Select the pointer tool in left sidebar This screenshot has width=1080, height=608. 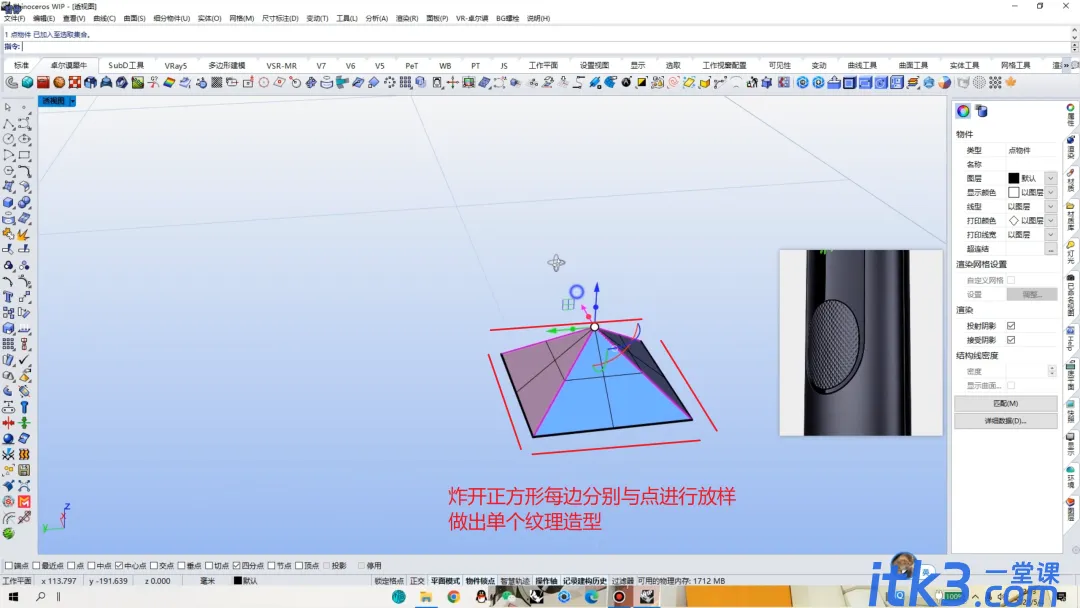click(8, 107)
